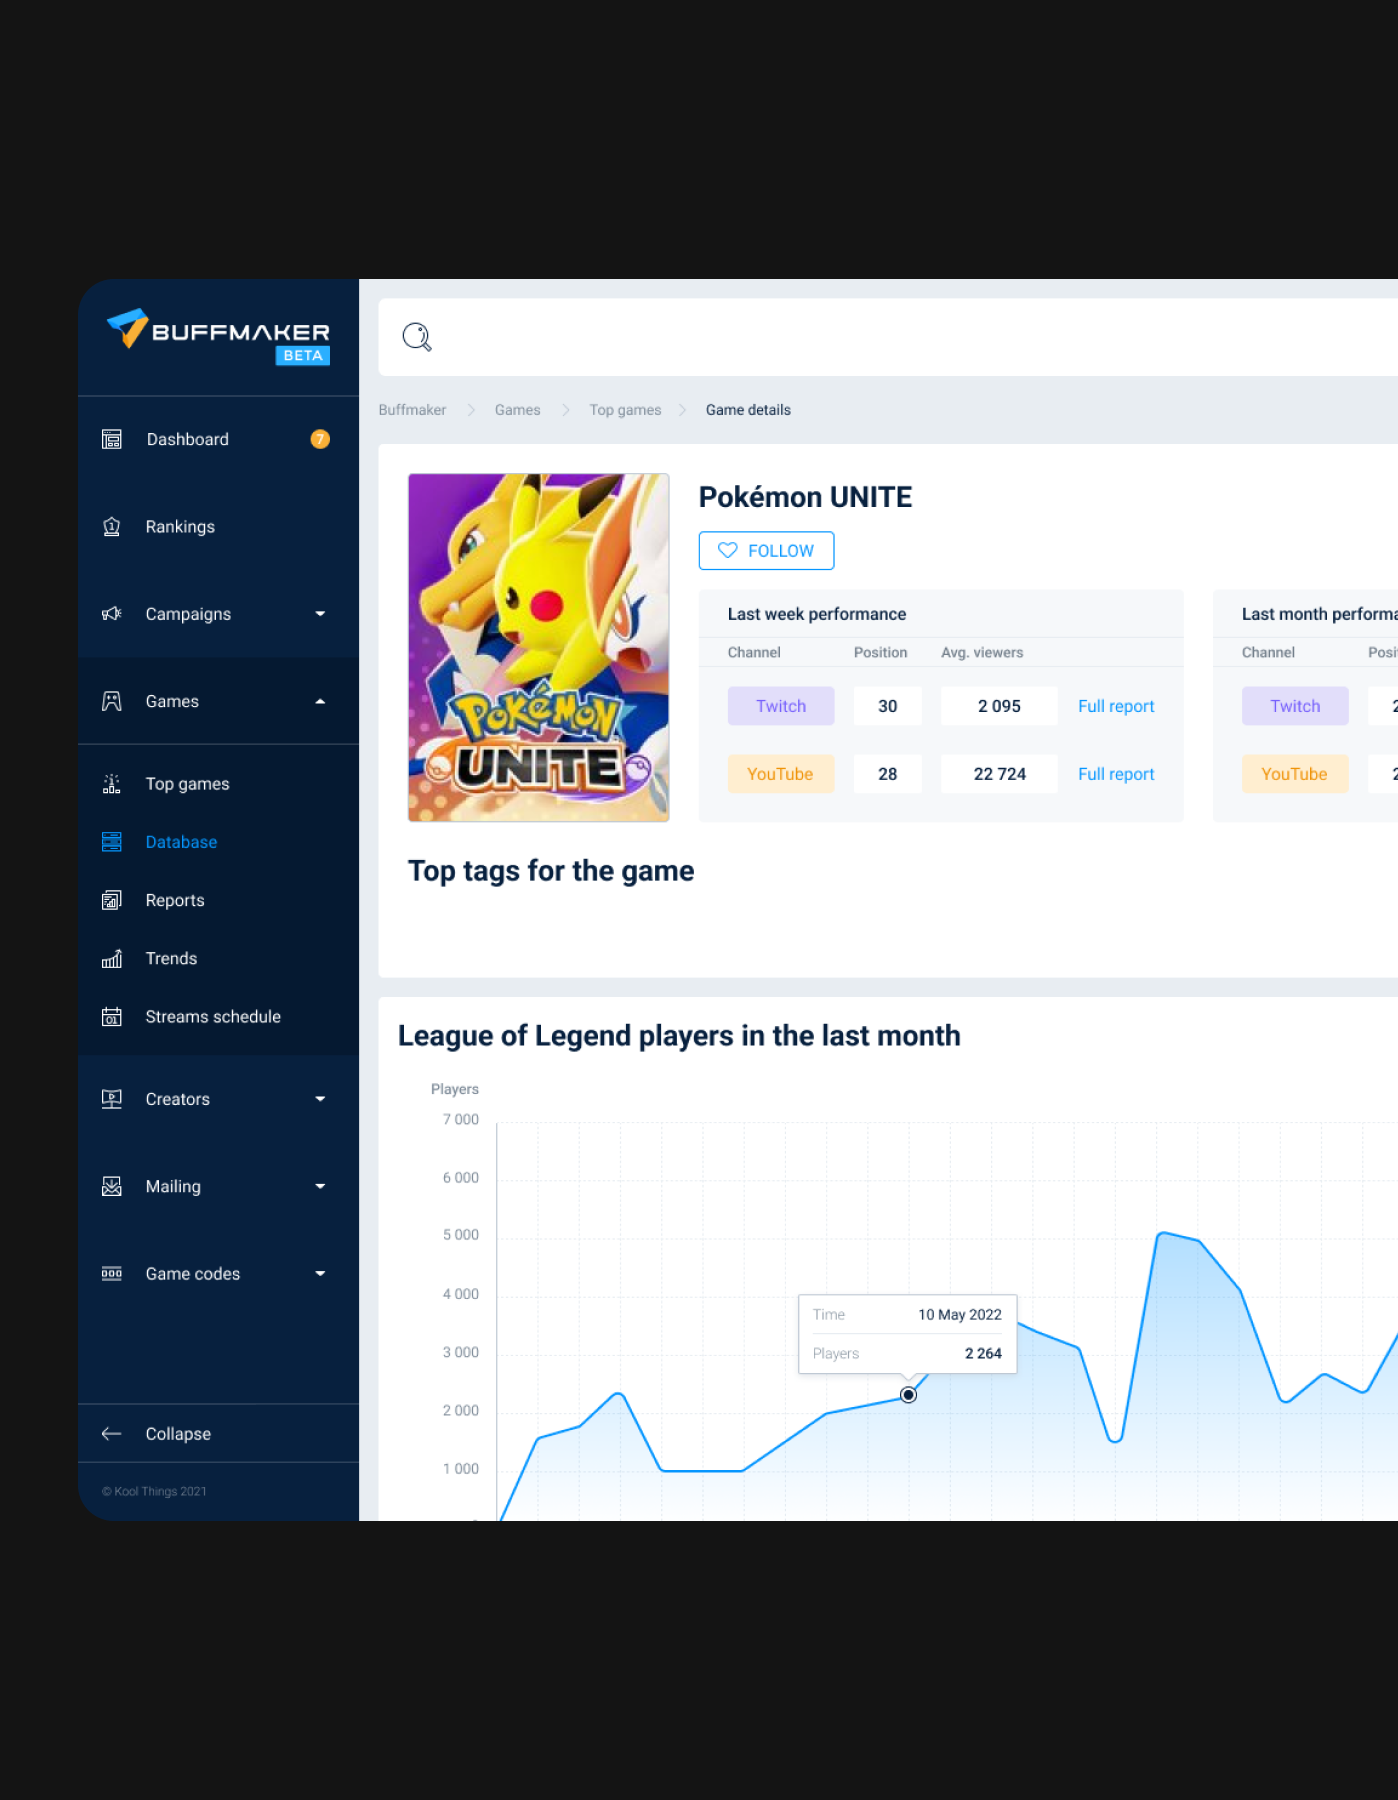Image resolution: width=1398 pixels, height=1800 pixels.
Task: Click the chart data point for 10 May 2022
Action: coord(908,1395)
